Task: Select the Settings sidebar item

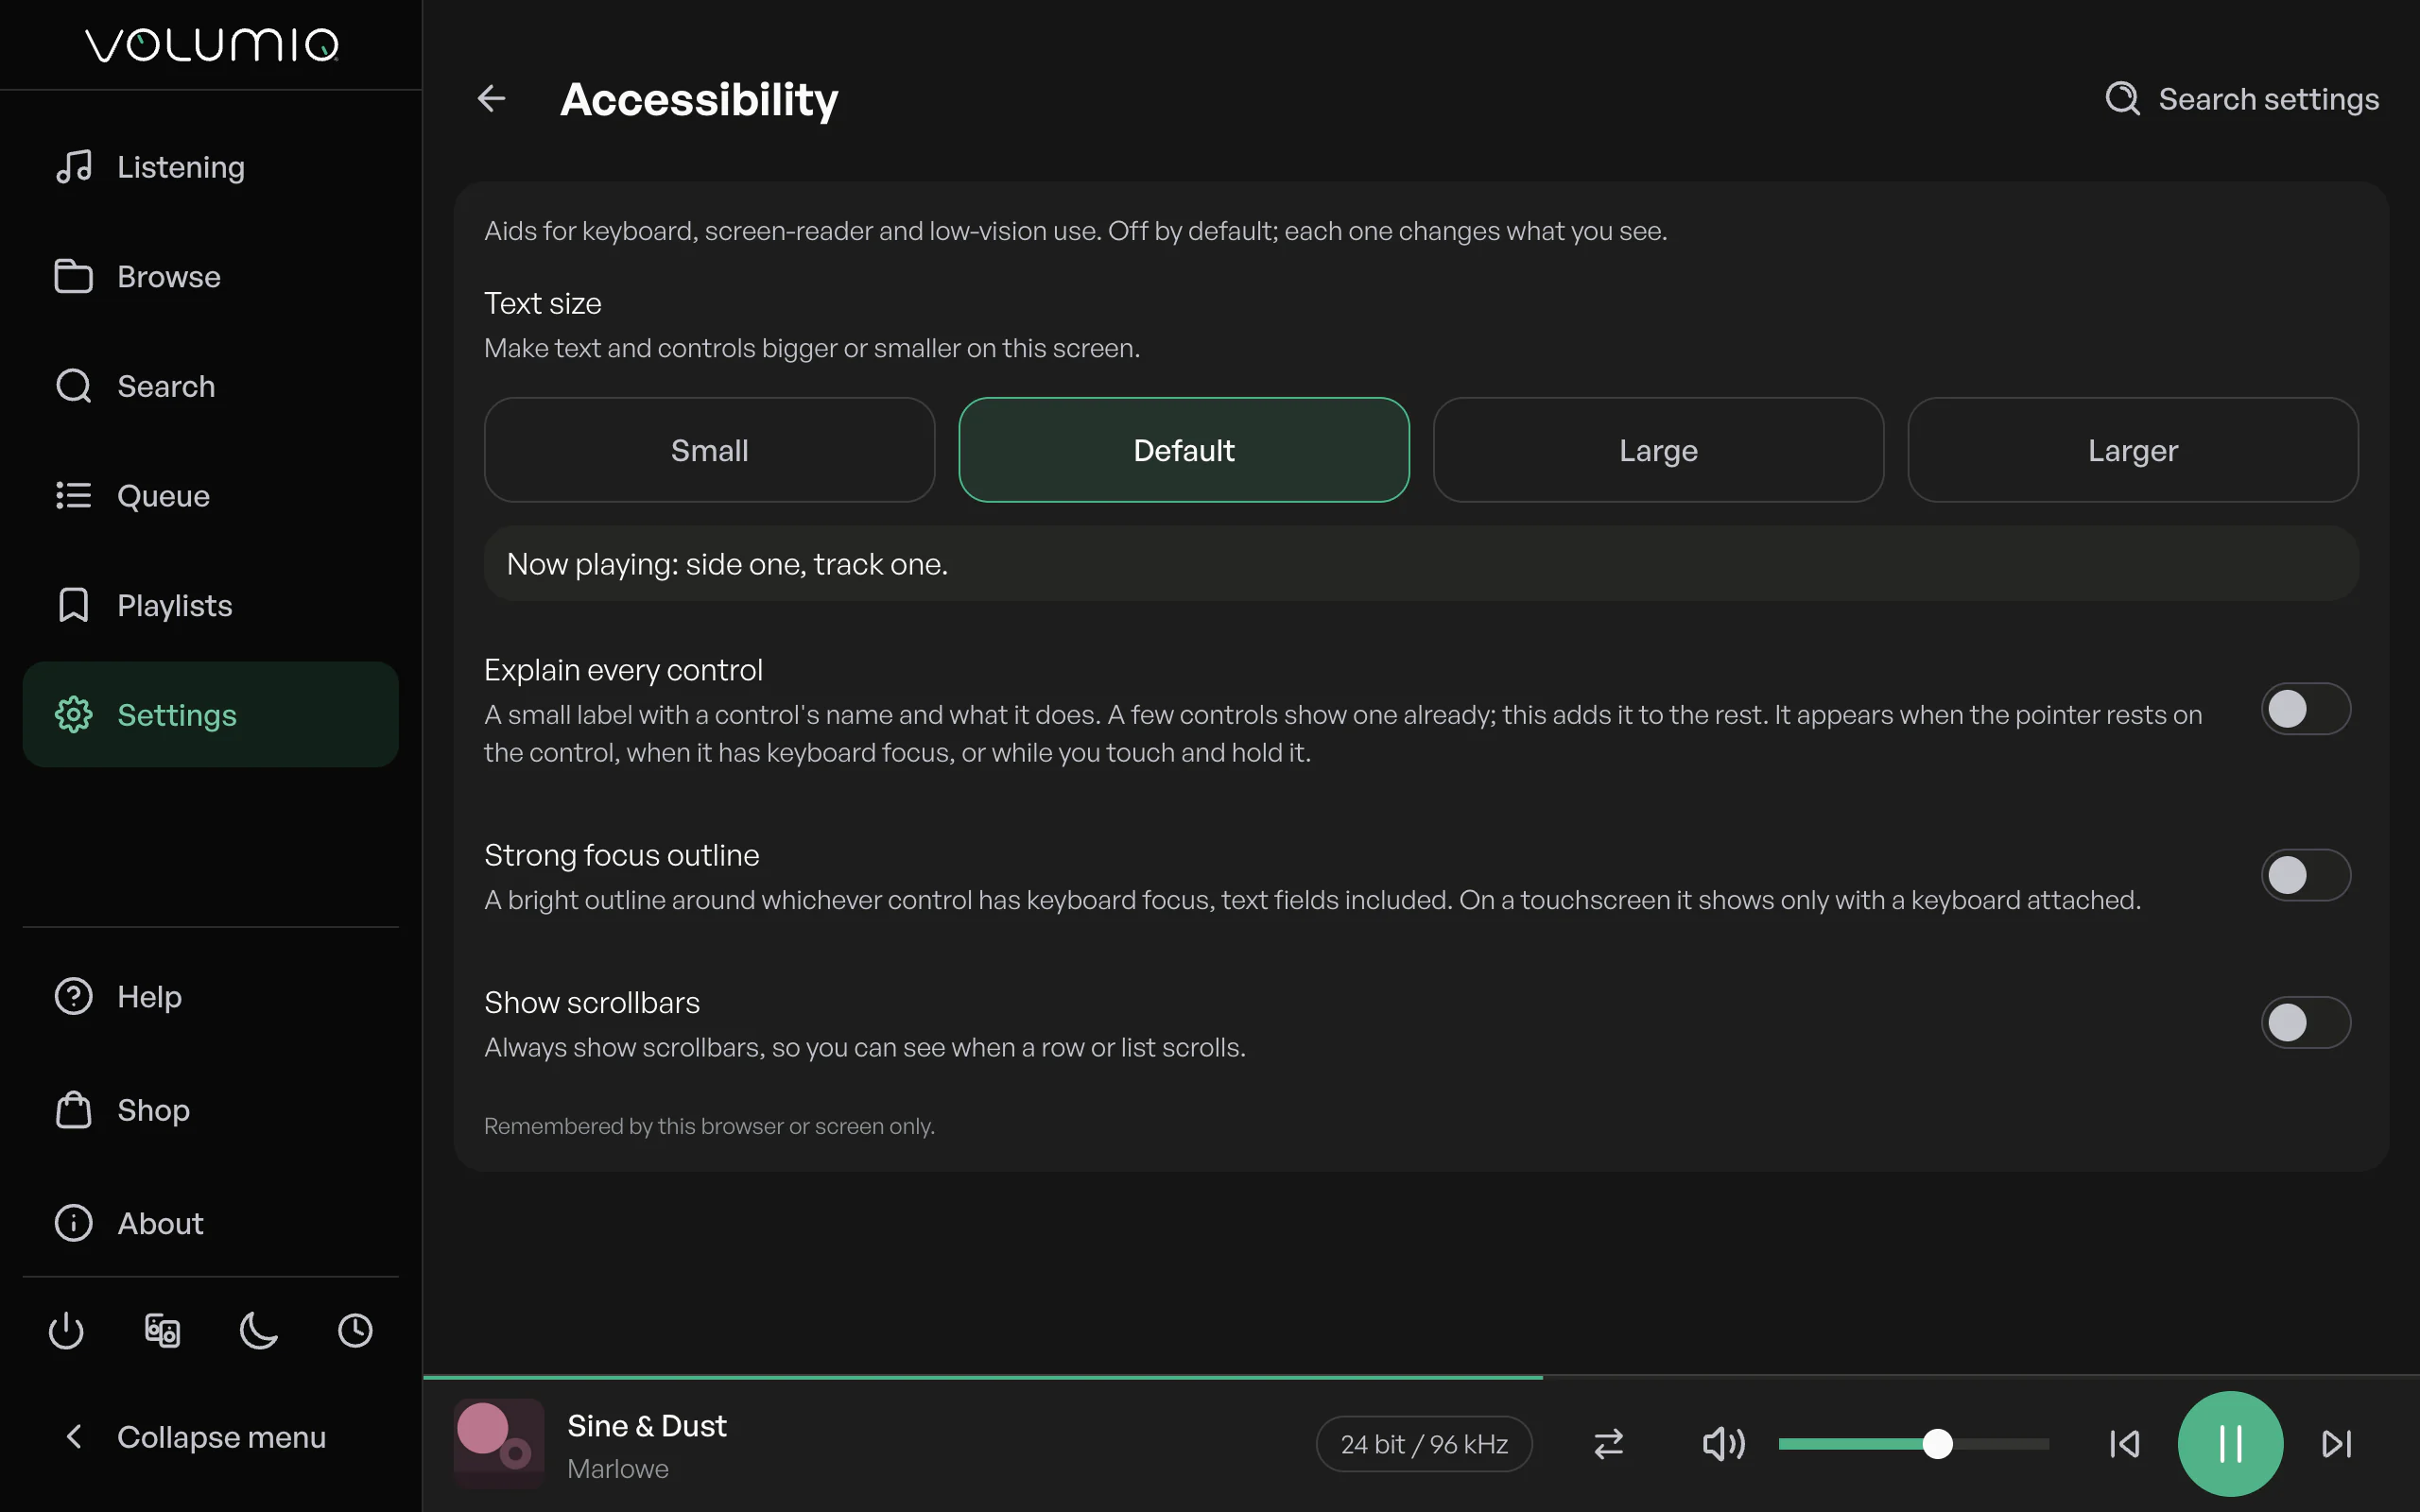Action: [211, 714]
